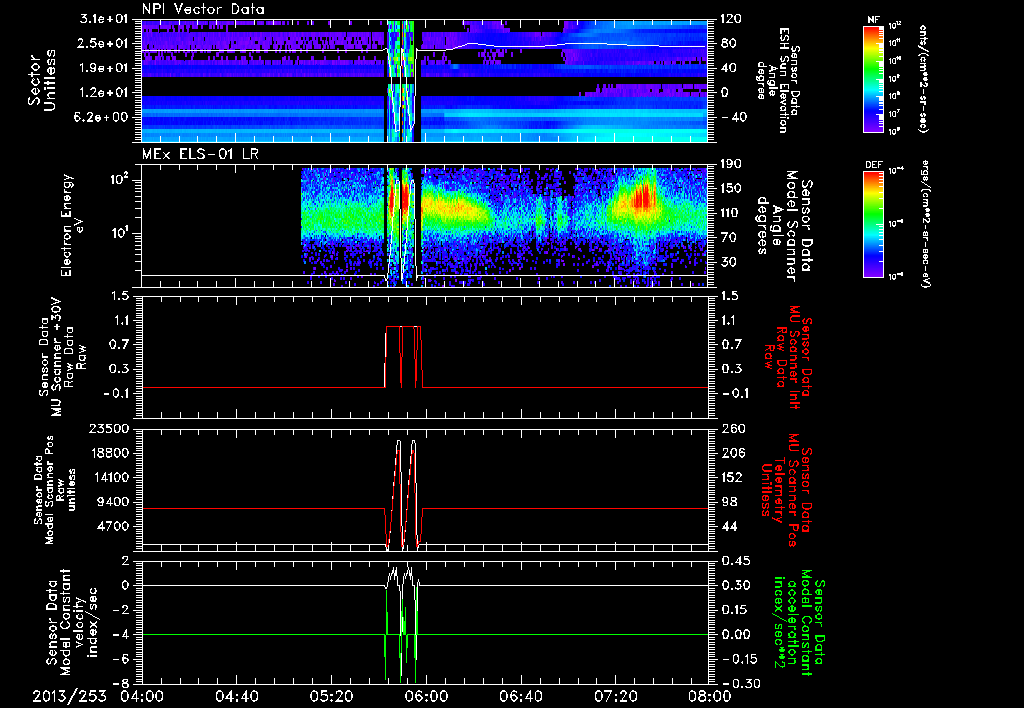Click the "04:00" time axis label
The width and height of the screenshot is (1024, 708).
142,696
